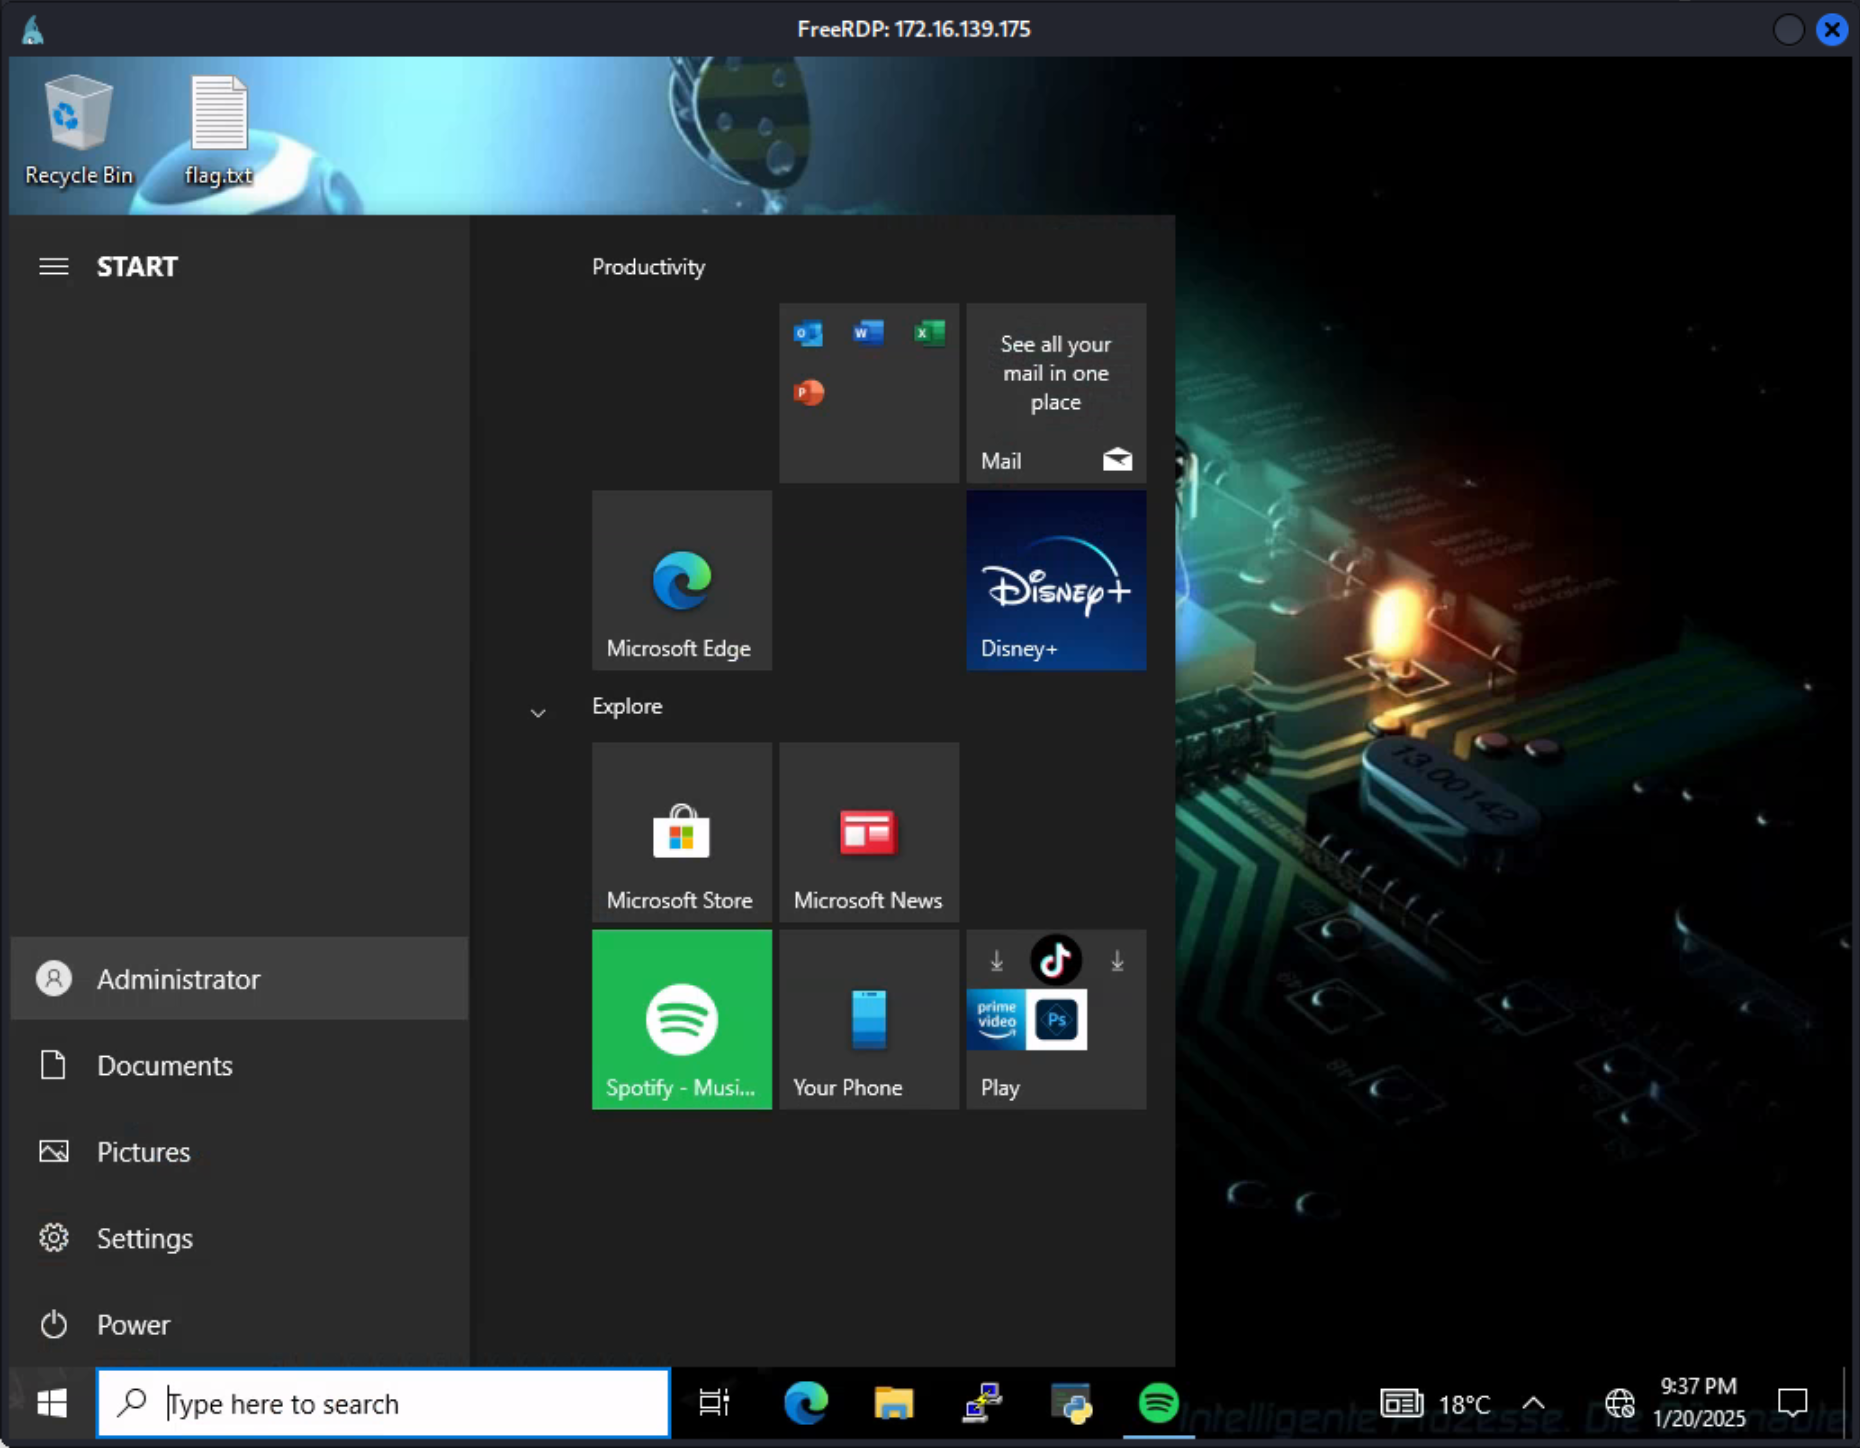Launch the Spotify Music tile
Viewport: 1860px width, 1448px height.
(x=682, y=1020)
